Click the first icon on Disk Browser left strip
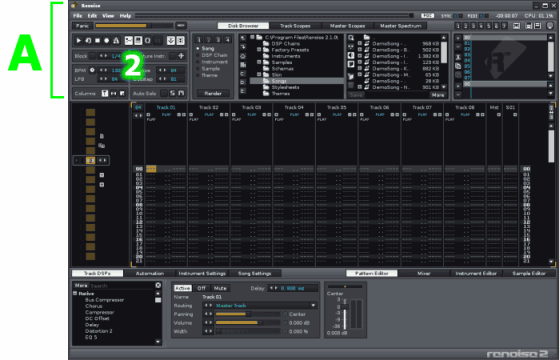 (243, 38)
